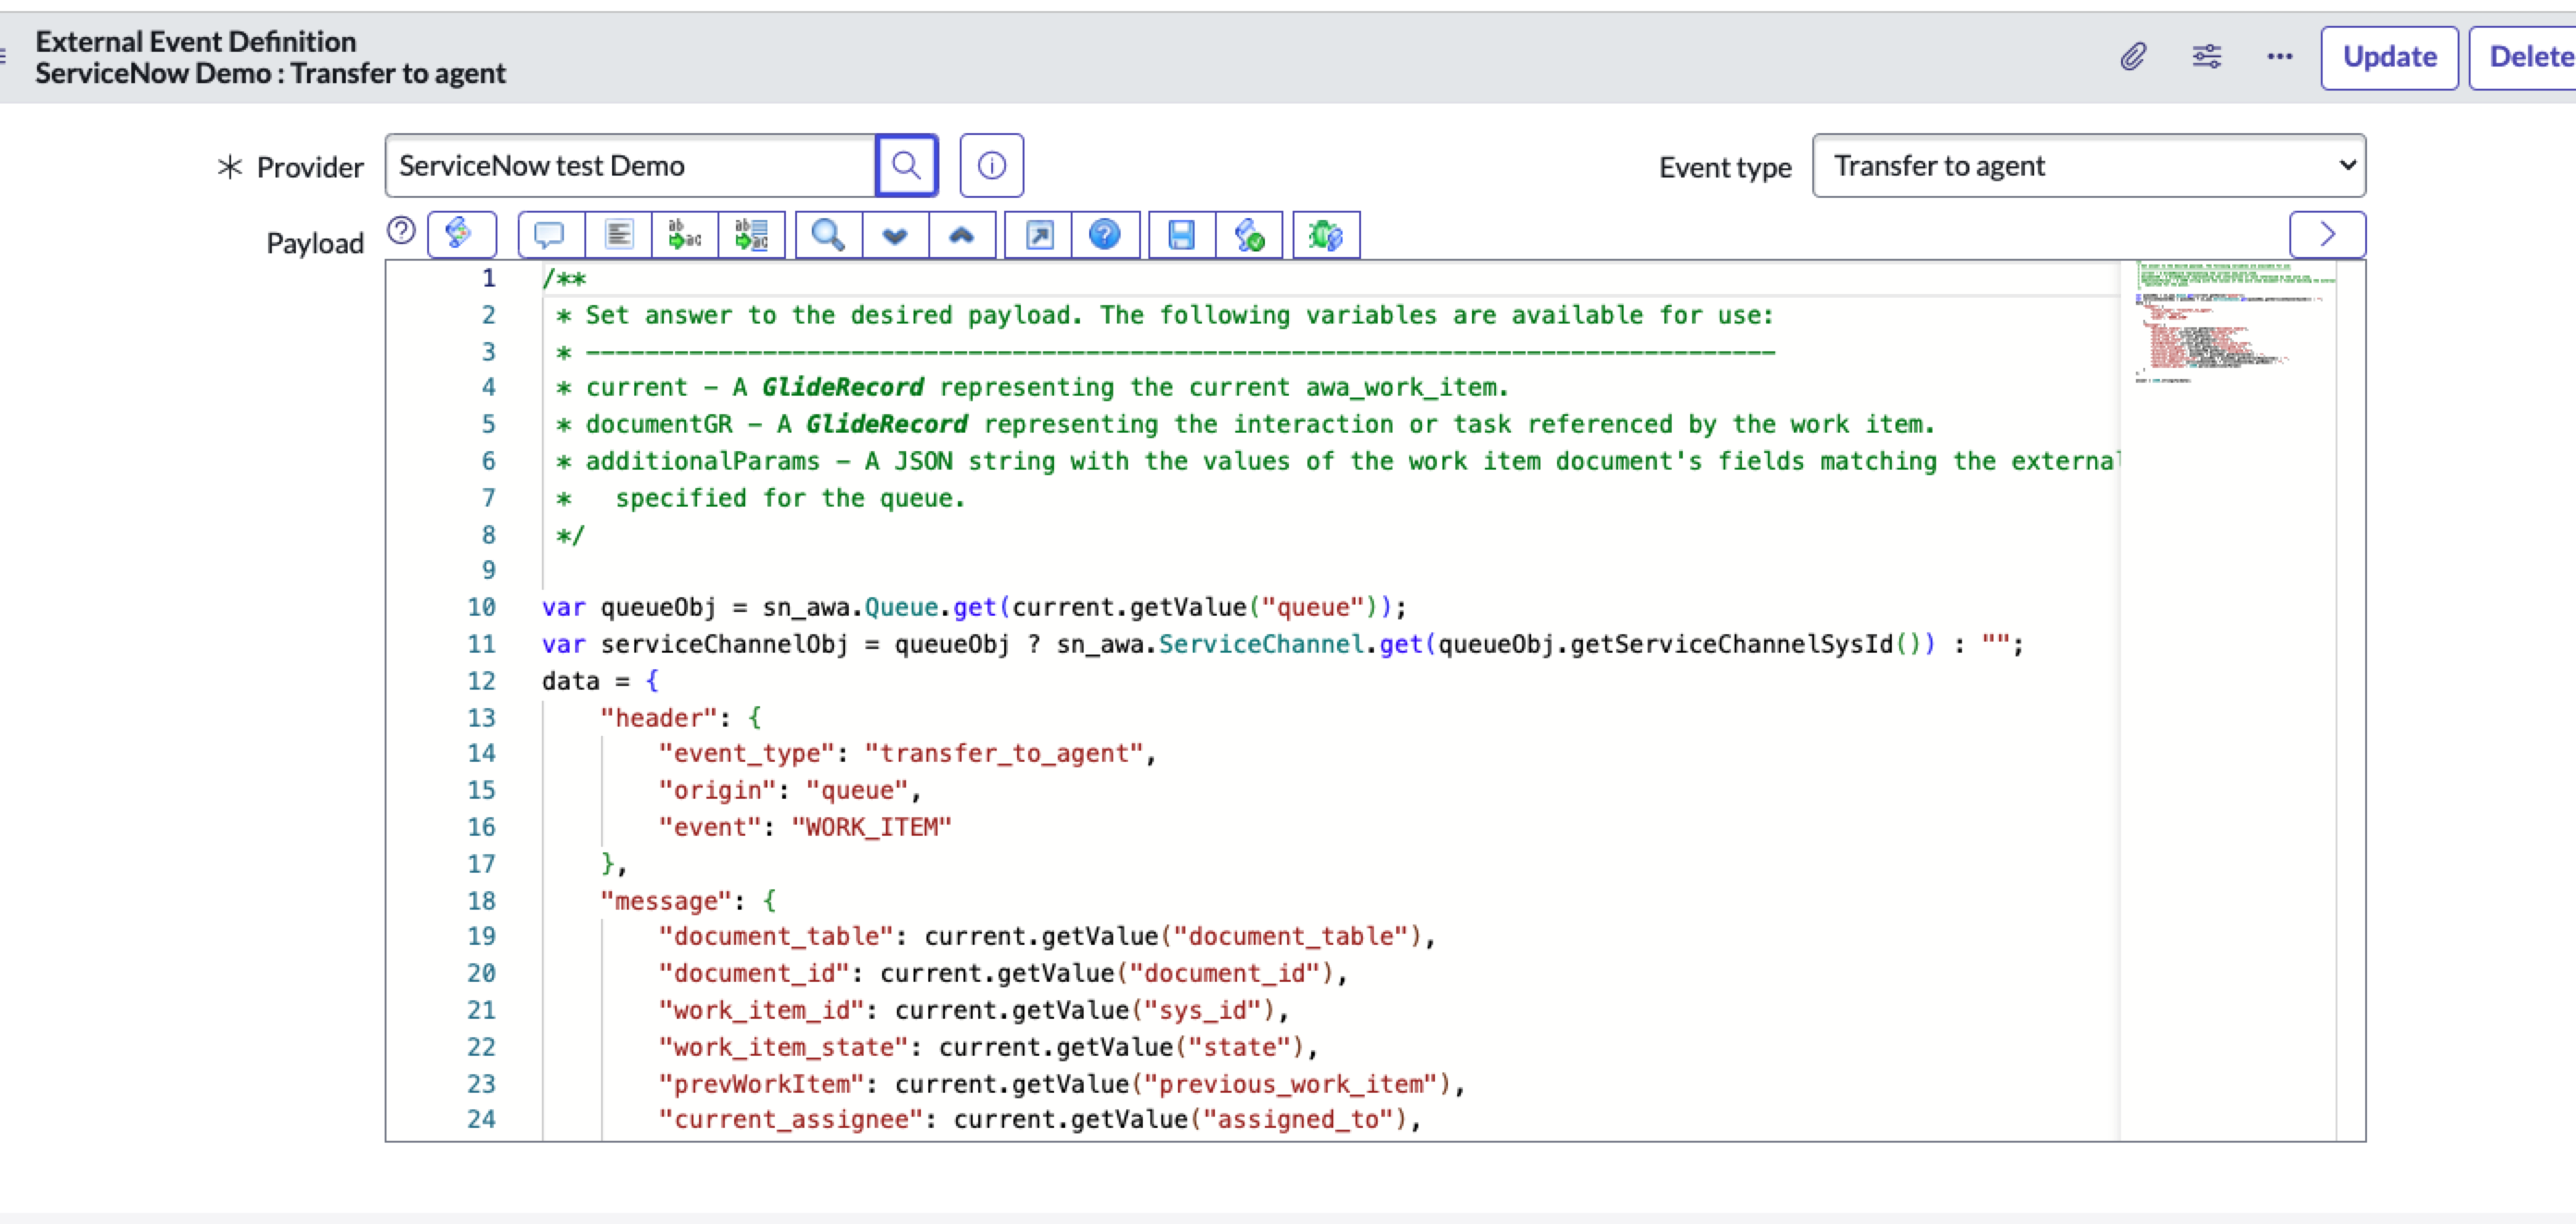2576x1224 pixels.
Task: Click "prevWorkItem" key on line 23
Action: pos(761,1083)
